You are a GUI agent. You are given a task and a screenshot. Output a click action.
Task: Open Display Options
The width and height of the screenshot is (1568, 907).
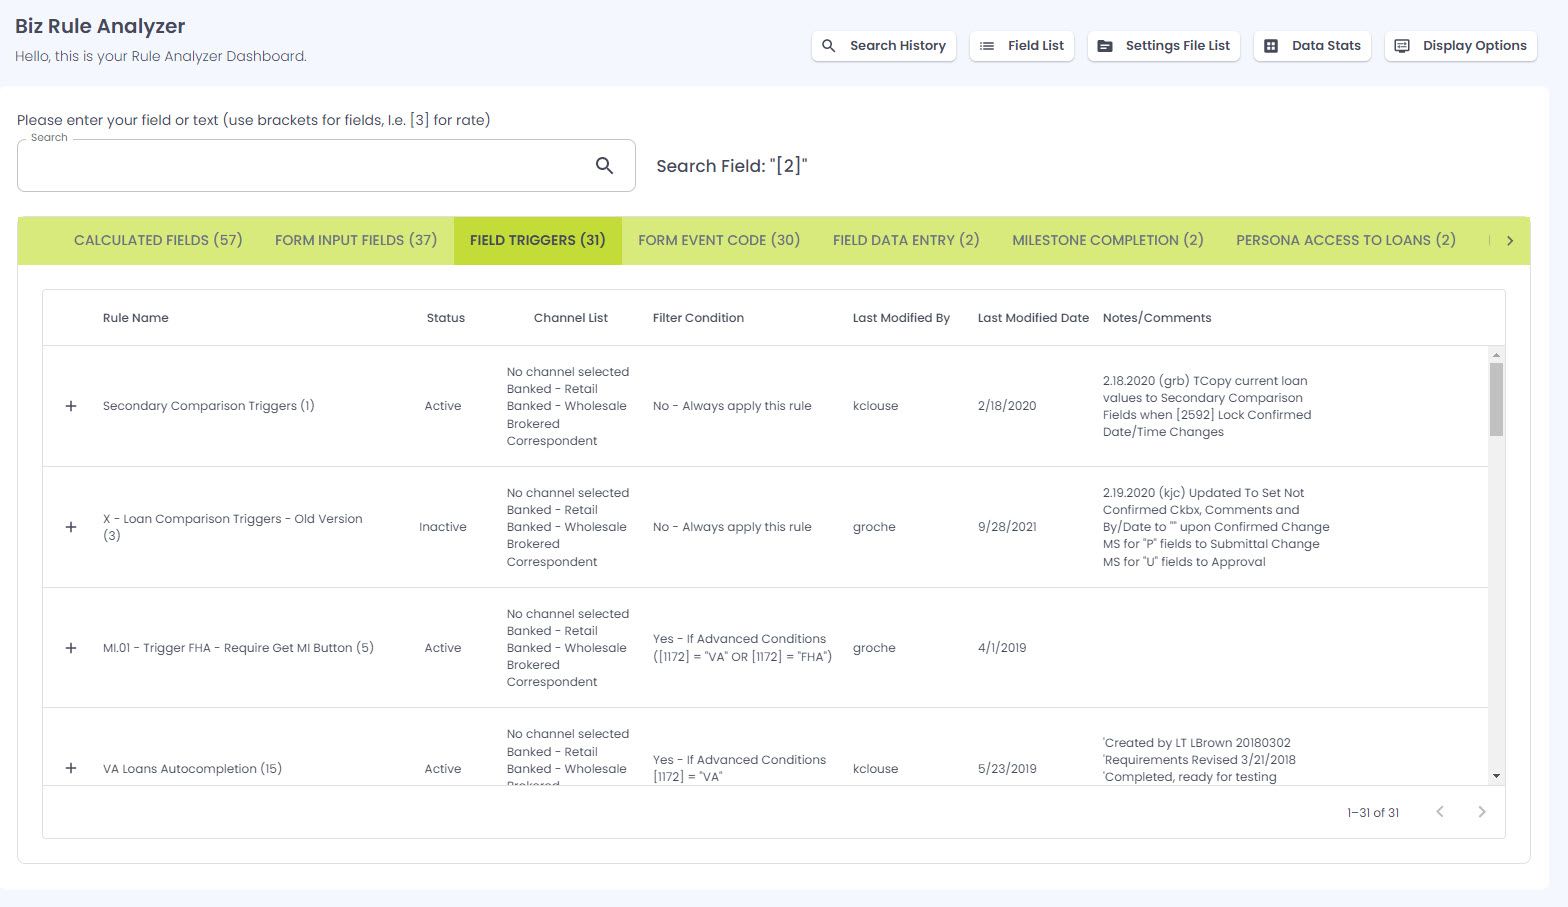1461,46
